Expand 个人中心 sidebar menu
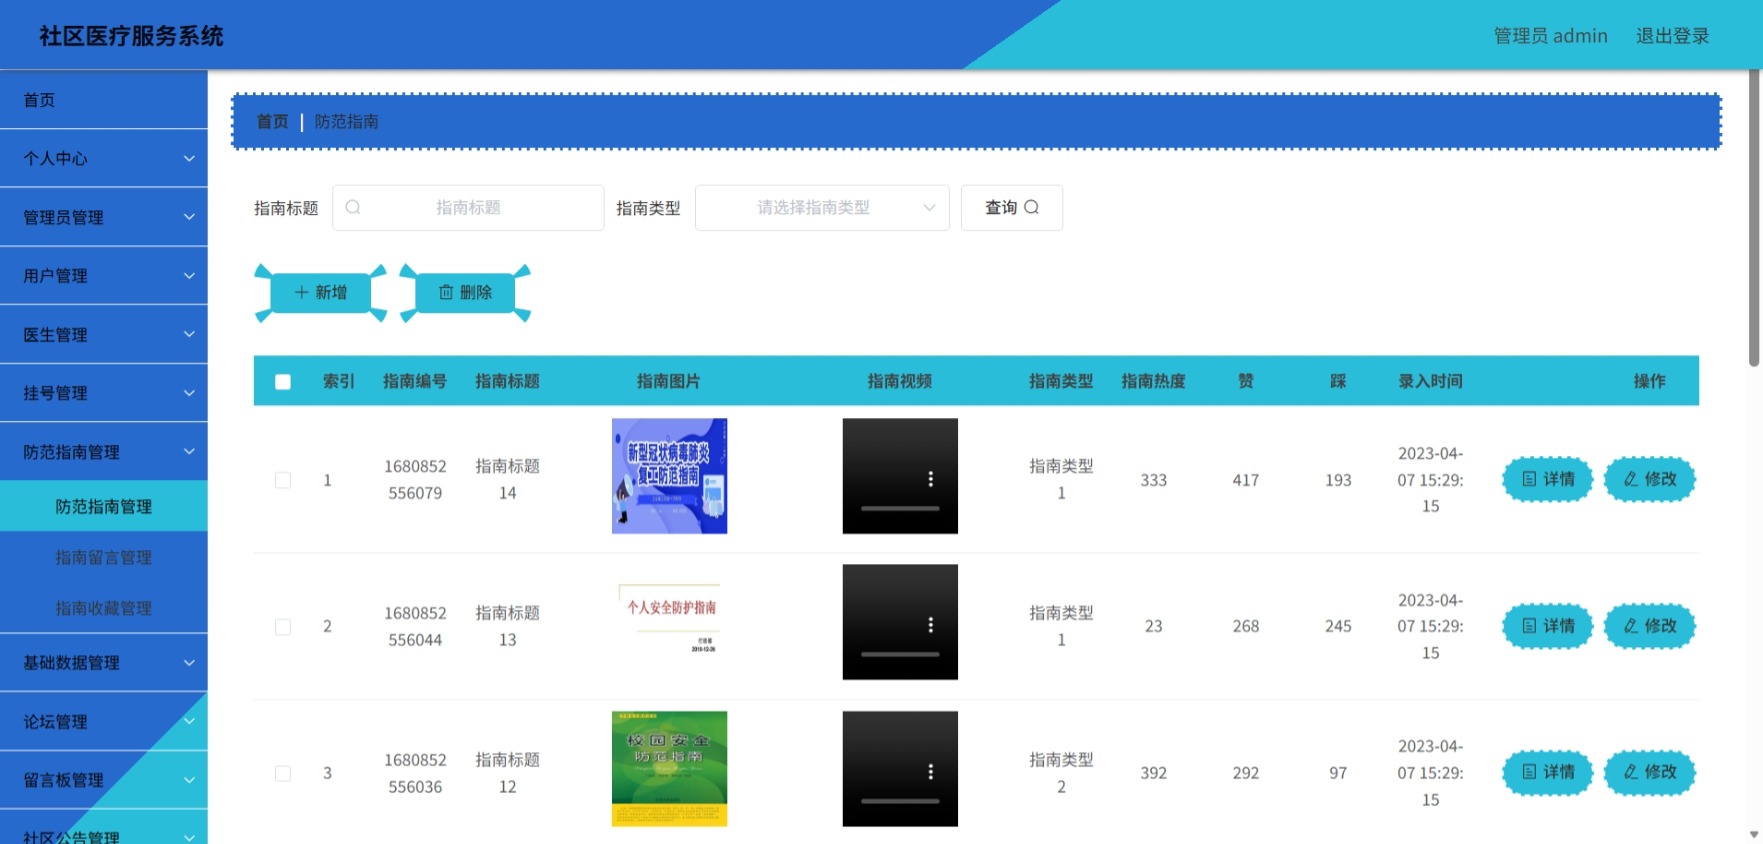1763x844 pixels. (104, 158)
